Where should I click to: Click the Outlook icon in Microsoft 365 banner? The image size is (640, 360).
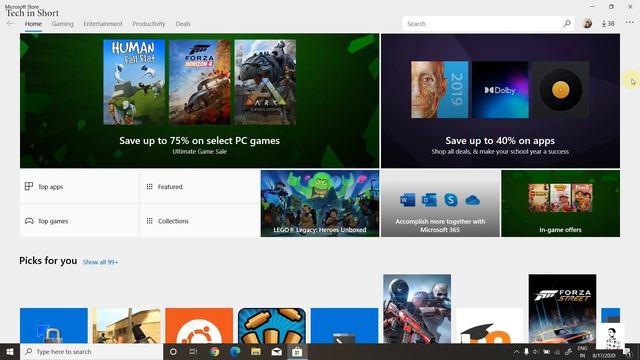tap(429, 200)
